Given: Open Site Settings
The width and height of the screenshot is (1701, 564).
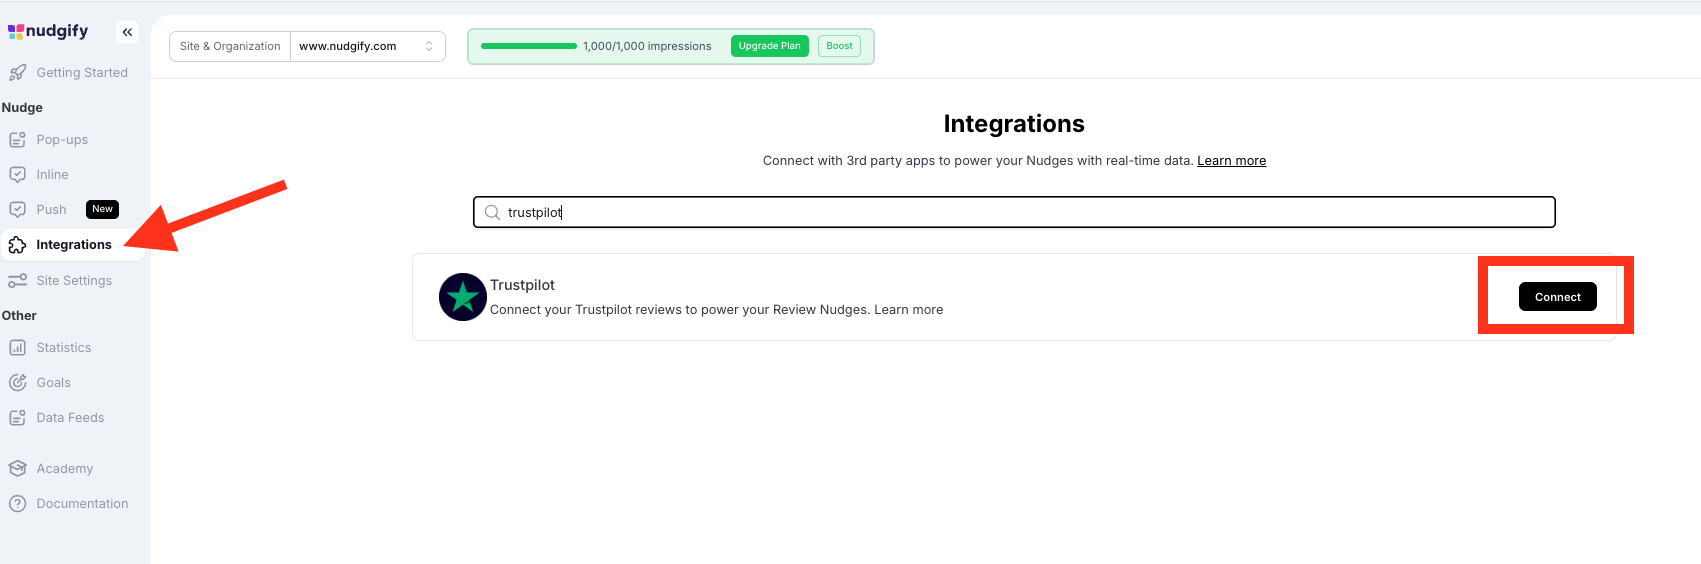Looking at the screenshot, I should coord(74,280).
